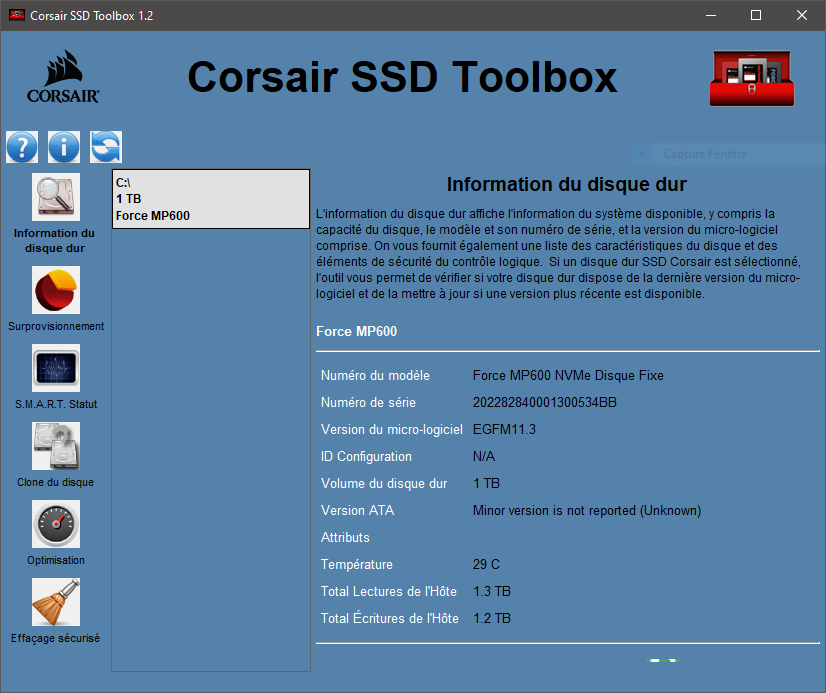The width and height of the screenshot is (826, 693).
Task: Click the Version du micro-logiciel label
Action: [392, 430]
